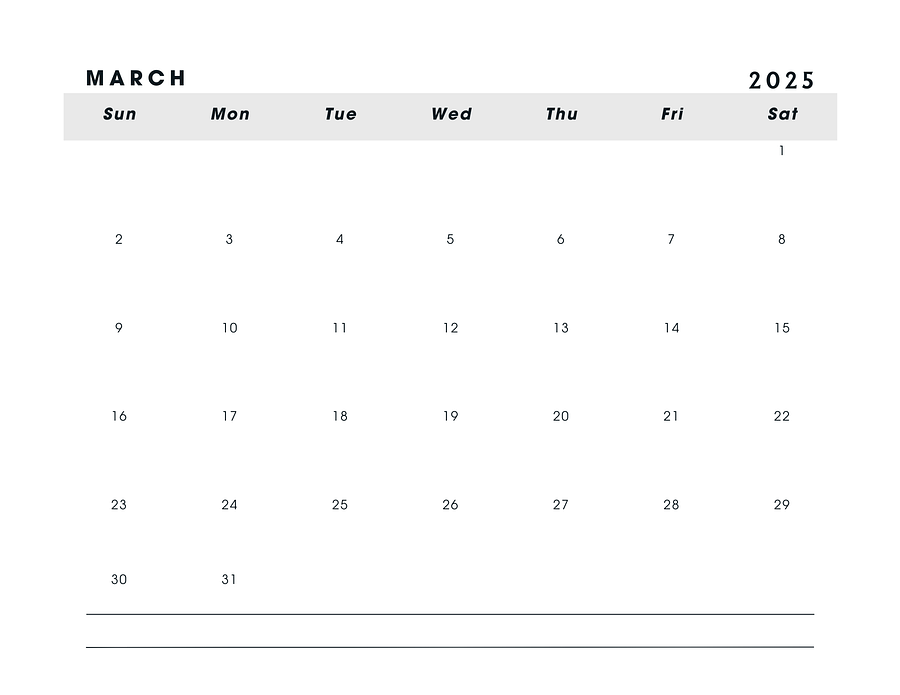Select the Thu column header
Screen dimensions: 900x695
[x=561, y=114]
